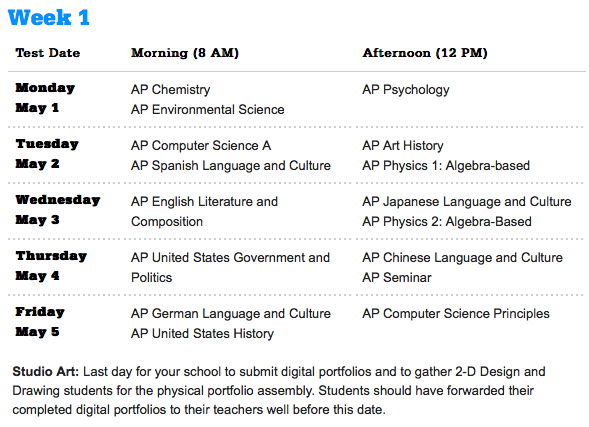Select AP Japanese Language and Culture
This screenshot has height=427, width=589.
pyautogui.click(x=467, y=202)
